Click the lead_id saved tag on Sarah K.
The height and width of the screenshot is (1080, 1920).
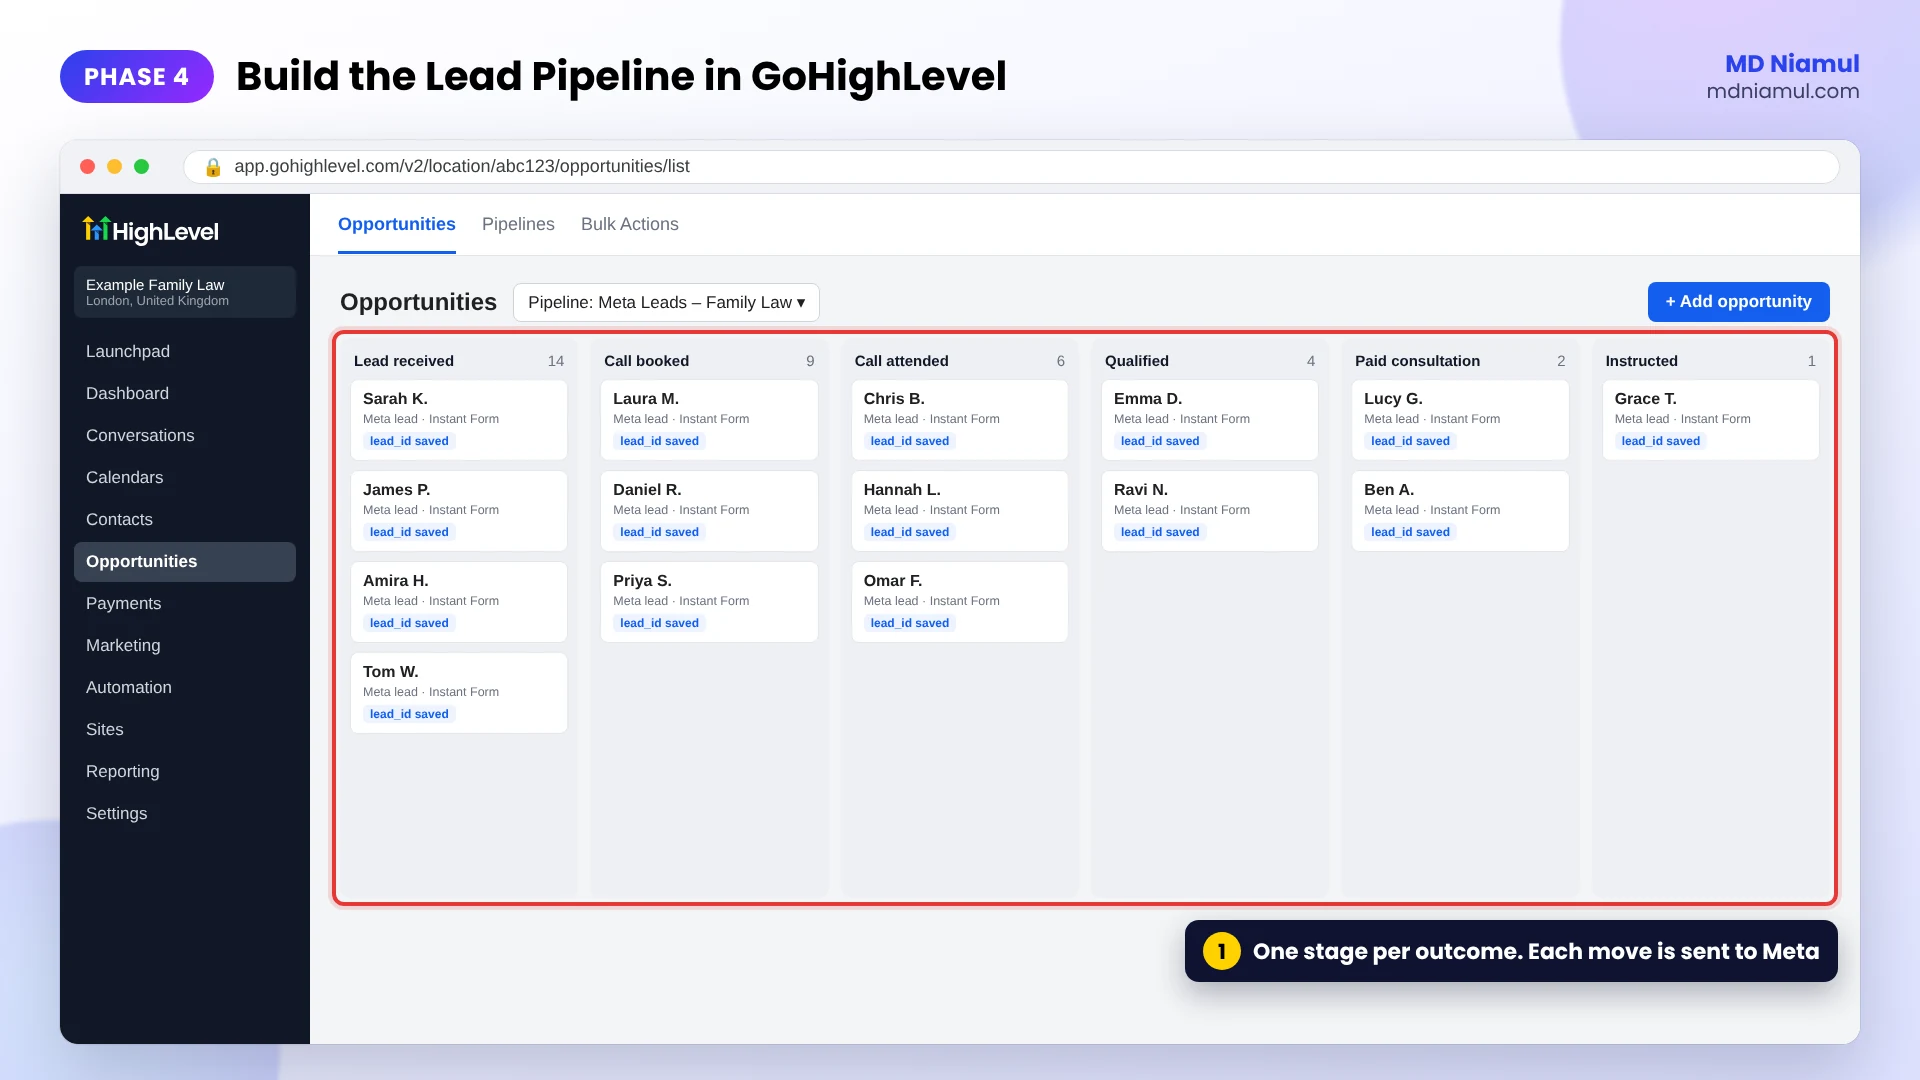click(409, 441)
